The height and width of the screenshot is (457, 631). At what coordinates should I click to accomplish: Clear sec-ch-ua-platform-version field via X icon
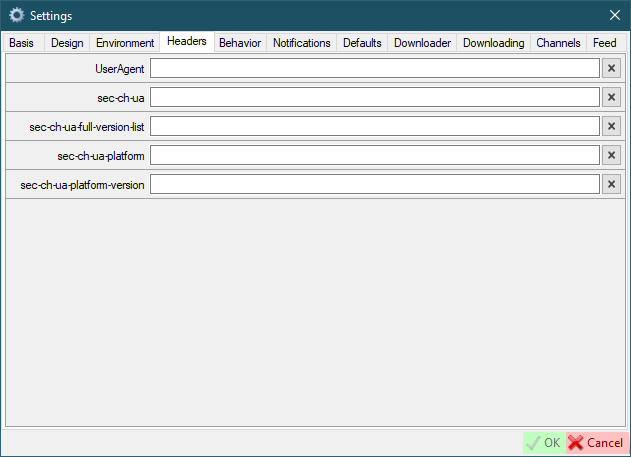coord(612,184)
